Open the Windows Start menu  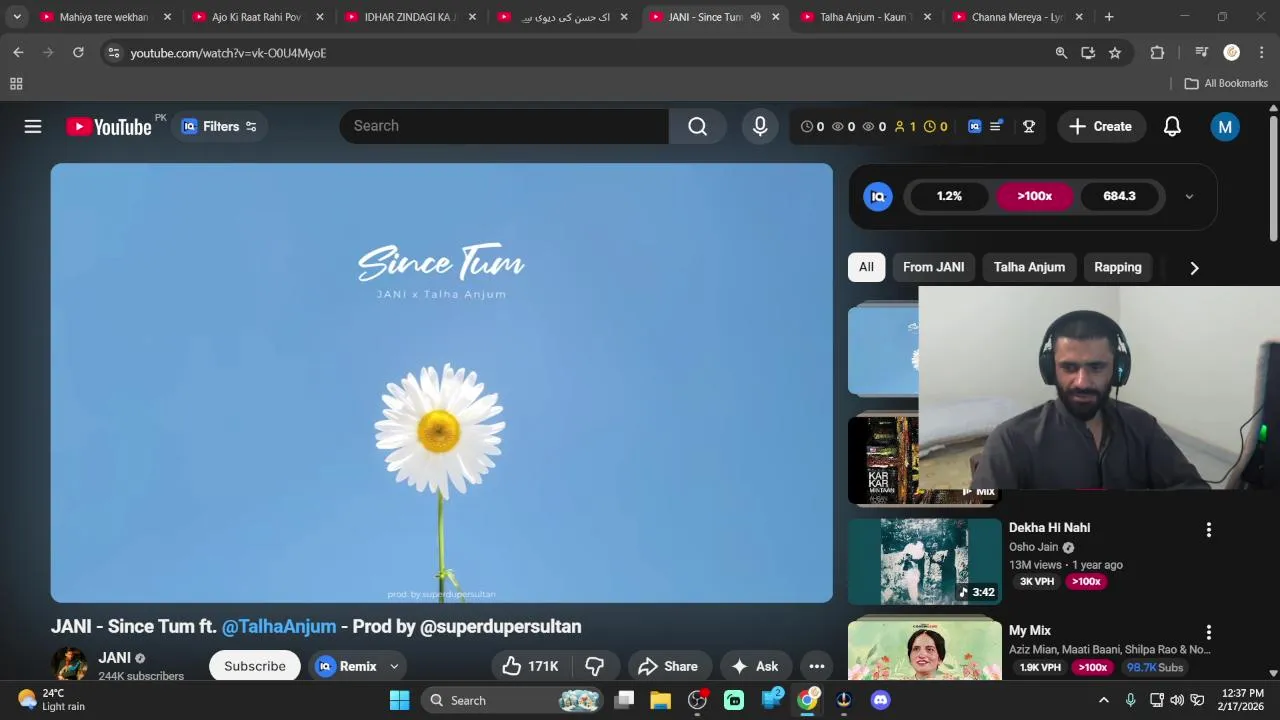pos(399,700)
